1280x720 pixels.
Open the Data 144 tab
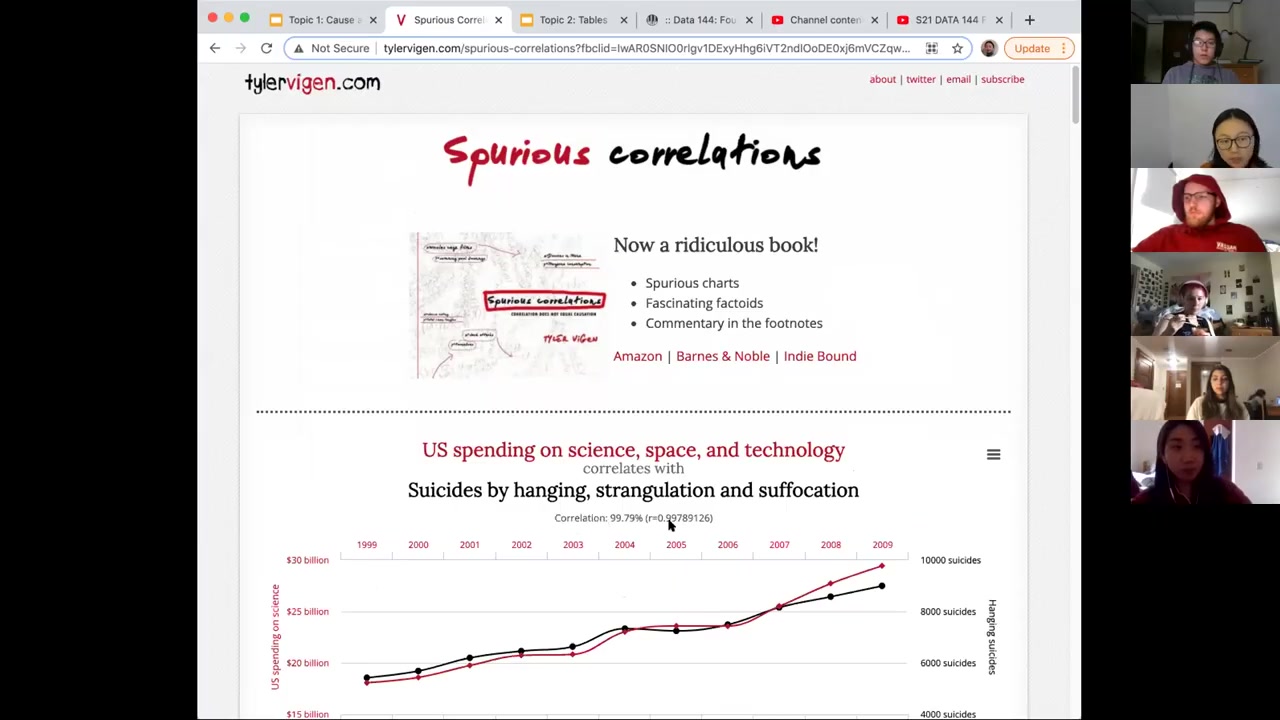pyautogui.click(x=697, y=20)
